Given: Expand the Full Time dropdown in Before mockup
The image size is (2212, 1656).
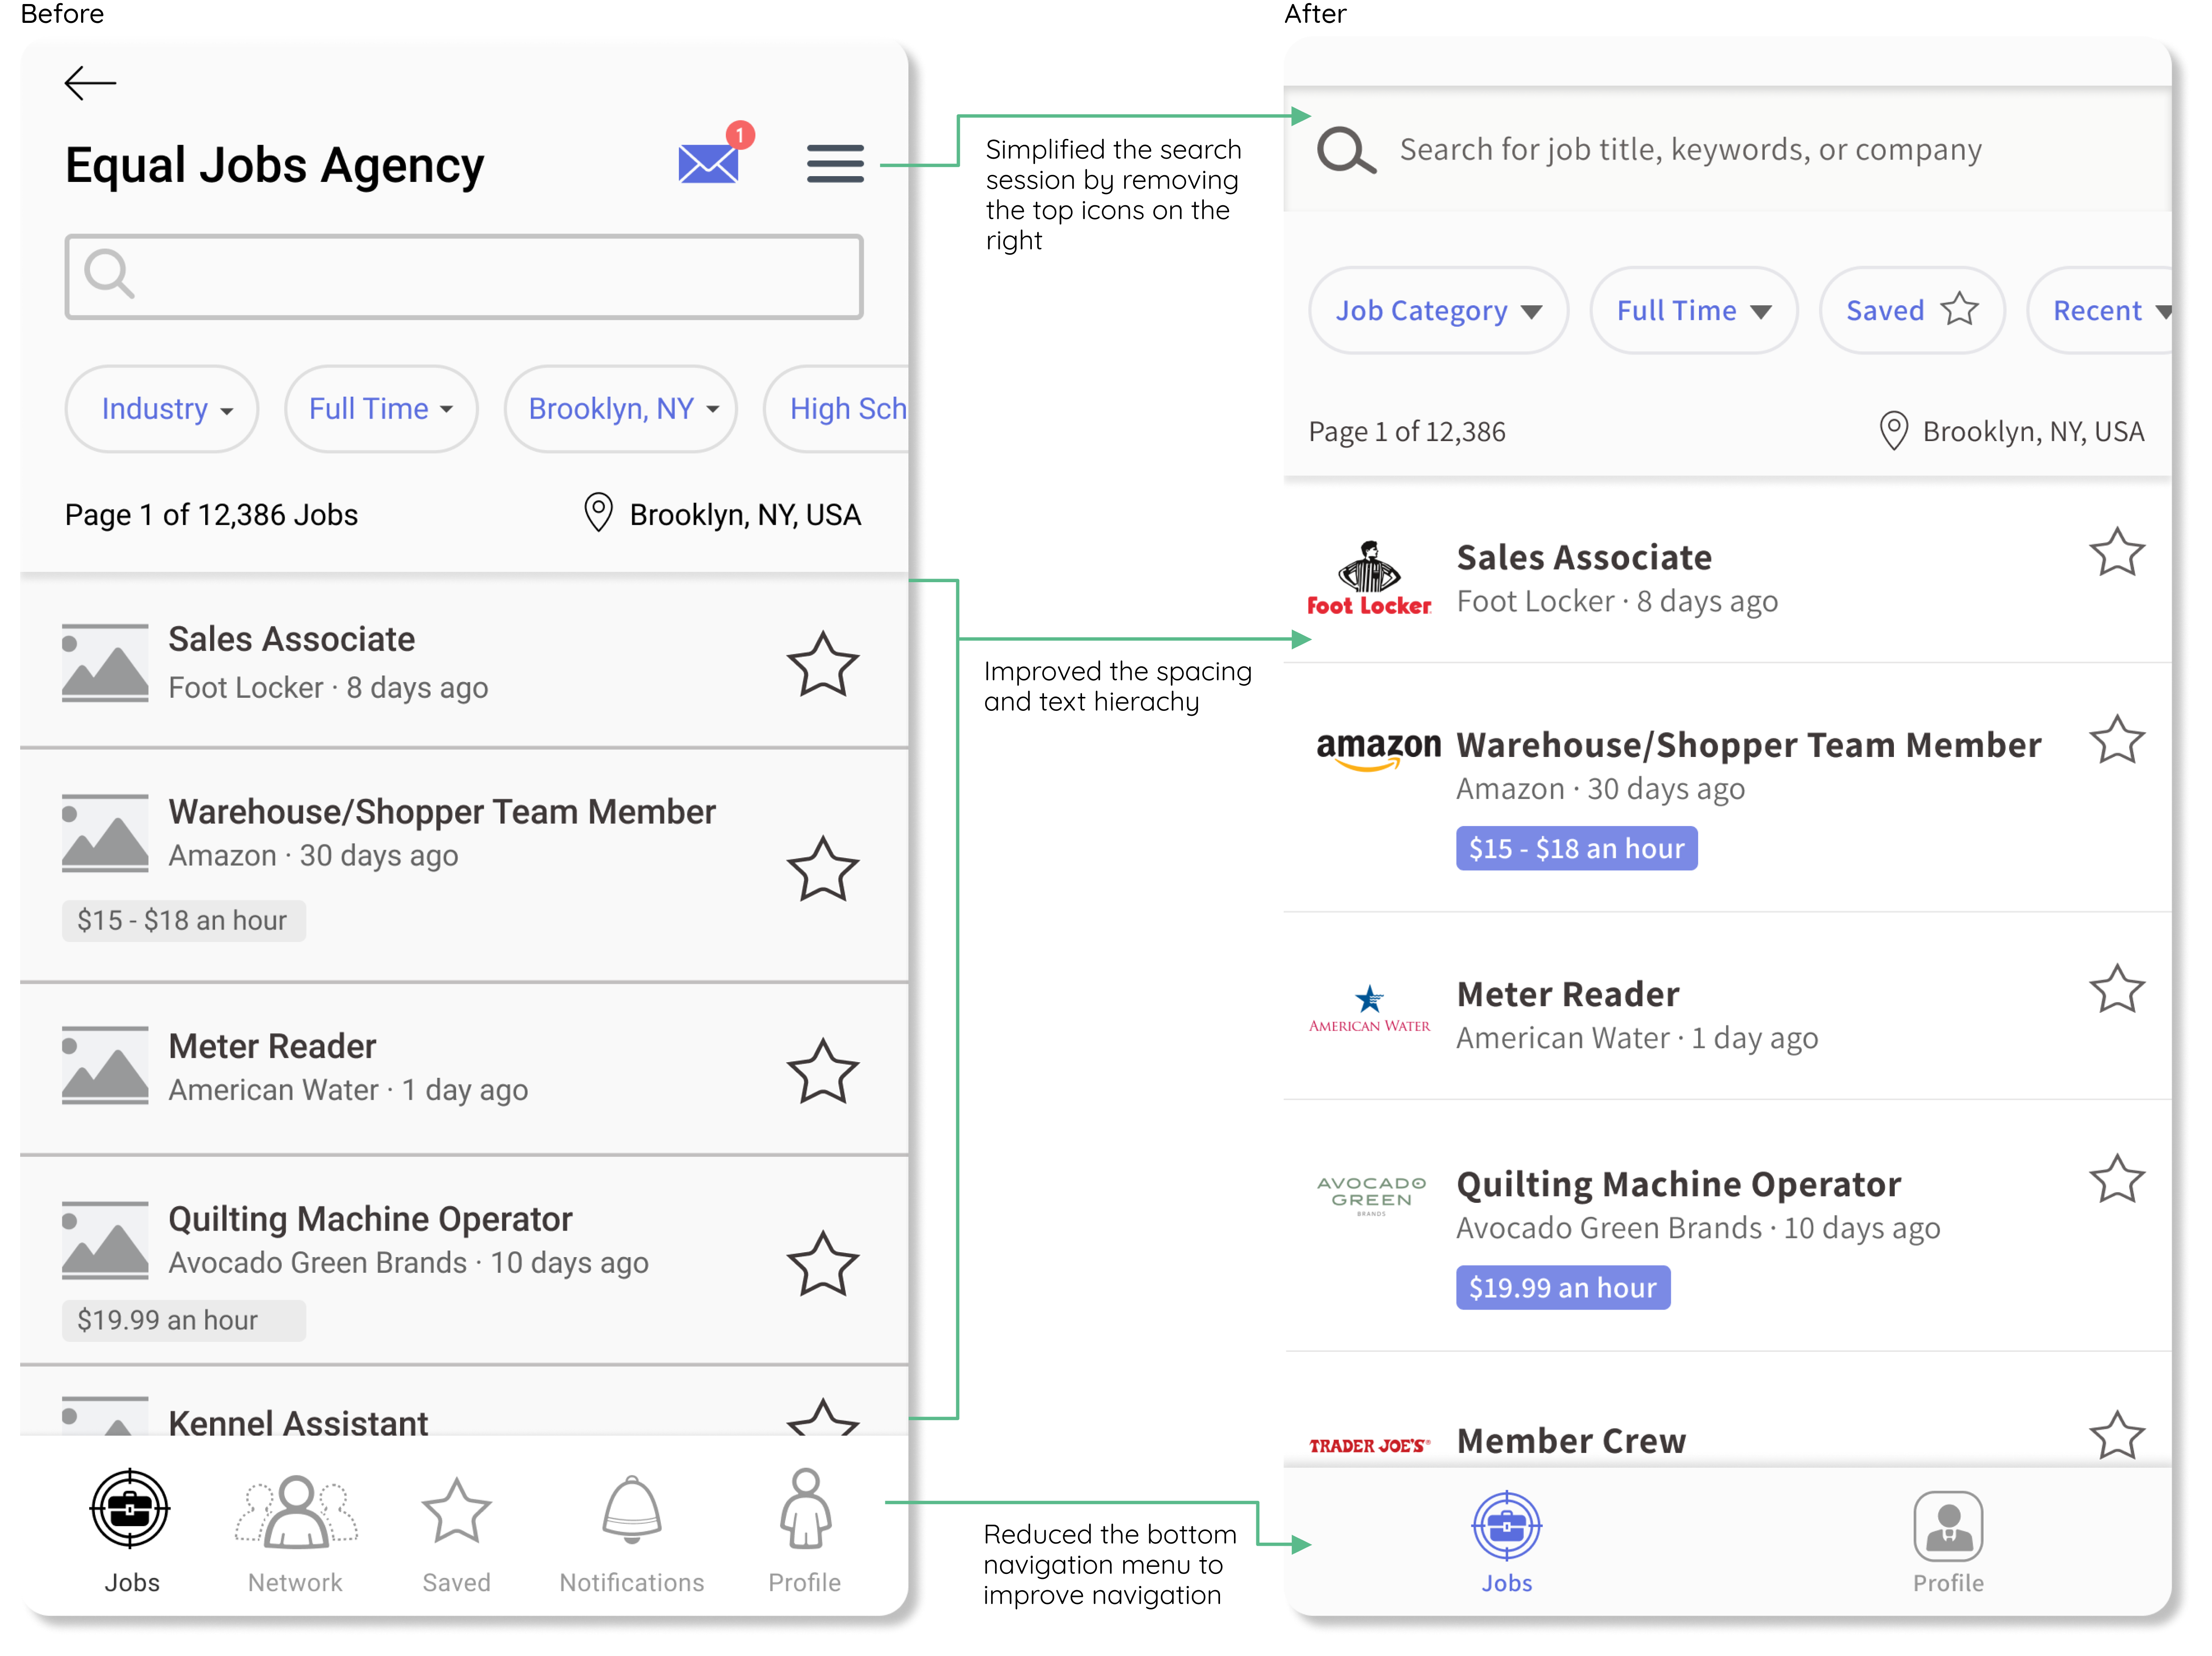Looking at the screenshot, I should coord(381,409).
